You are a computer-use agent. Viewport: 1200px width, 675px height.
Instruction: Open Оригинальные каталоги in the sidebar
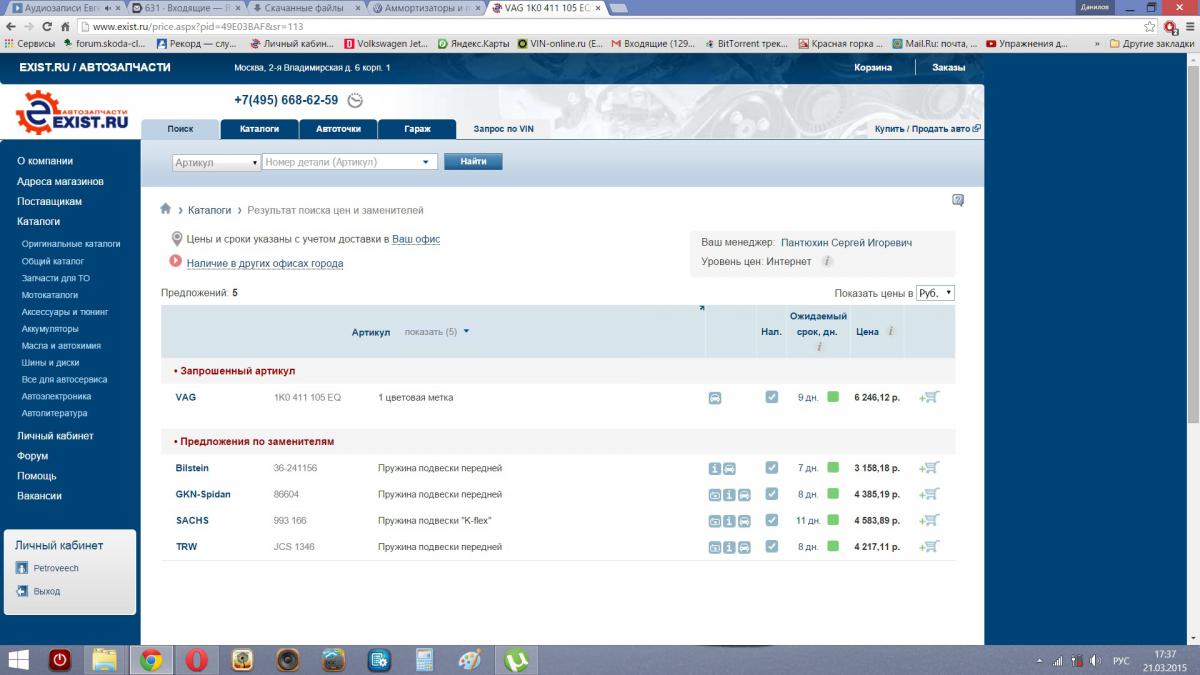(x=71, y=244)
